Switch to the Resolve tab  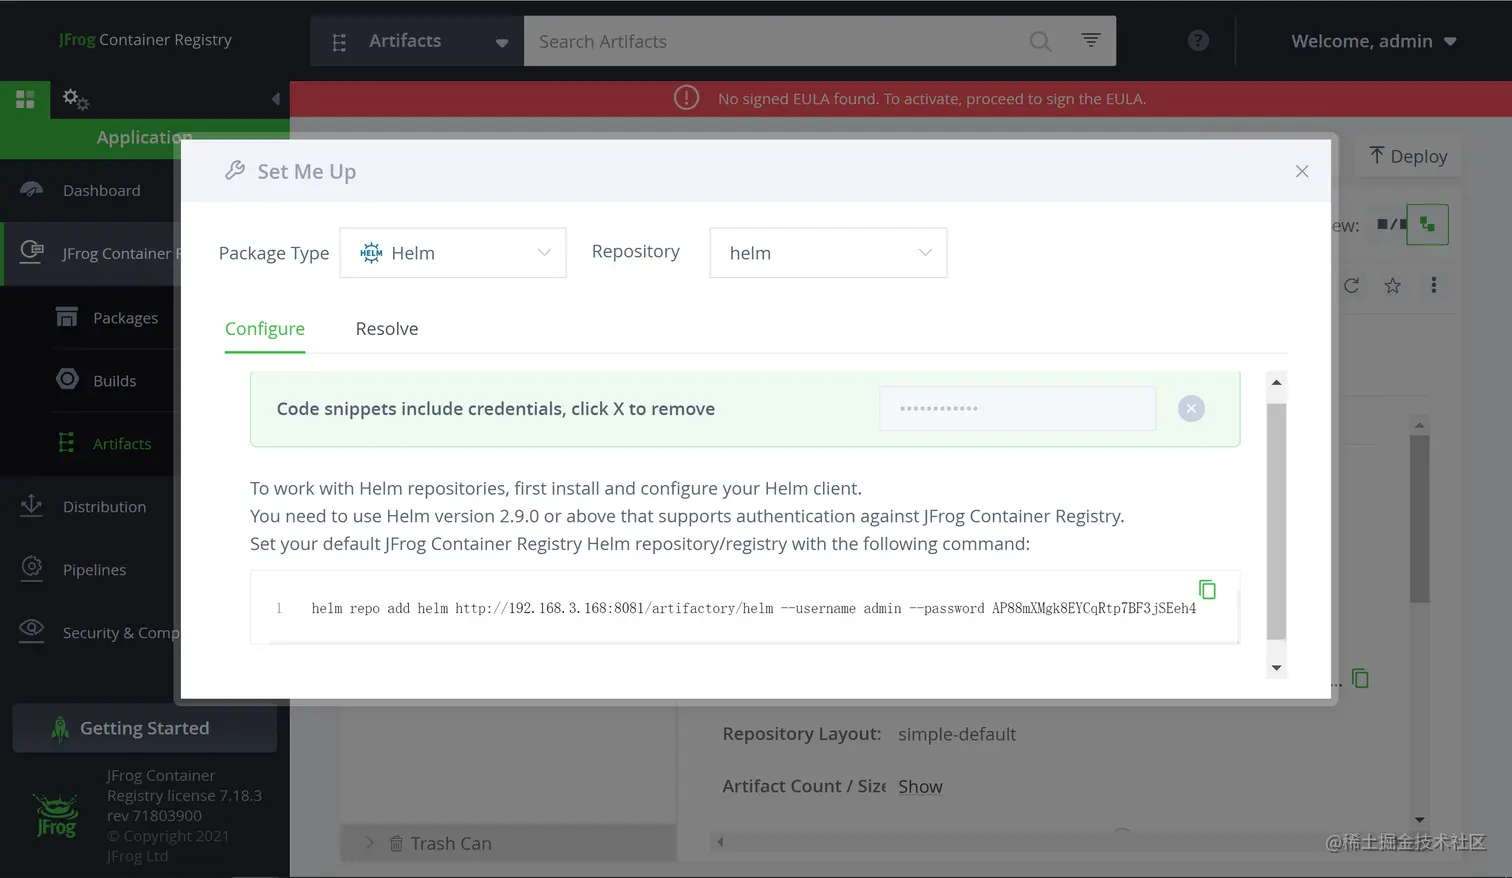pyautogui.click(x=387, y=329)
